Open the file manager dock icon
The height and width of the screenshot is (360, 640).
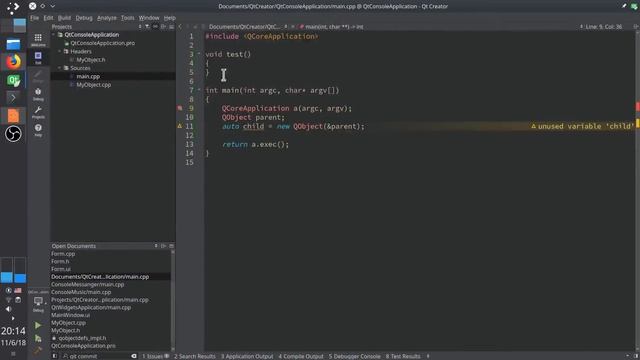(13, 44)
